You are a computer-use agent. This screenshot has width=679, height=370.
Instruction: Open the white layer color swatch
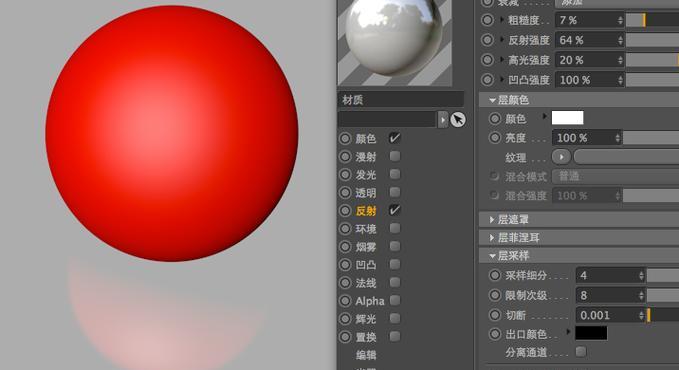point(567,118)
